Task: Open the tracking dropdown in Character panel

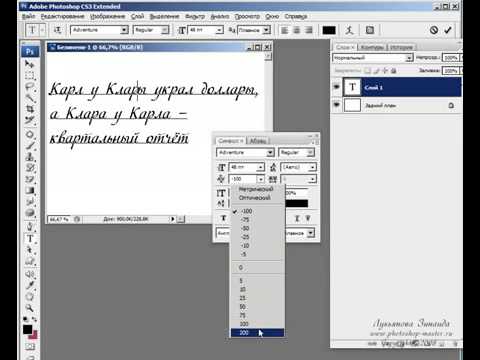Action: coord(312,179)
